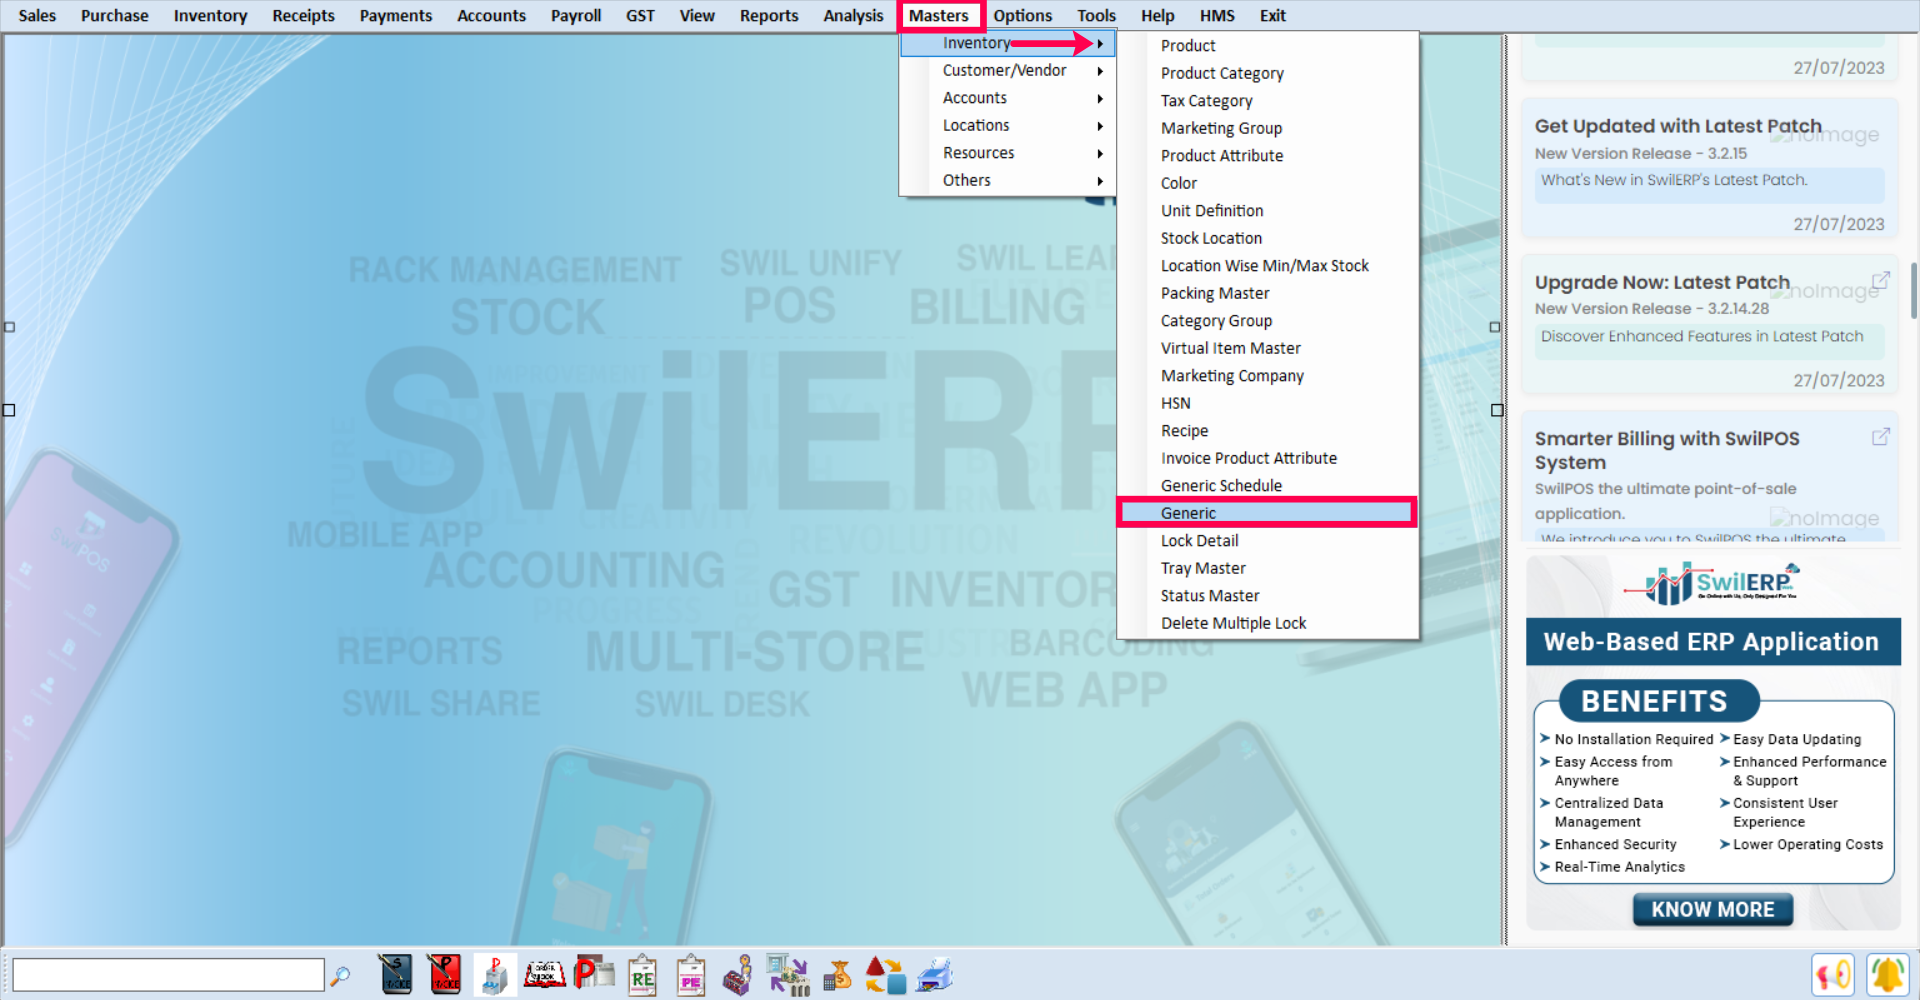
Task: Click the red P with documents icon
Action: click(x=594, y=974)
